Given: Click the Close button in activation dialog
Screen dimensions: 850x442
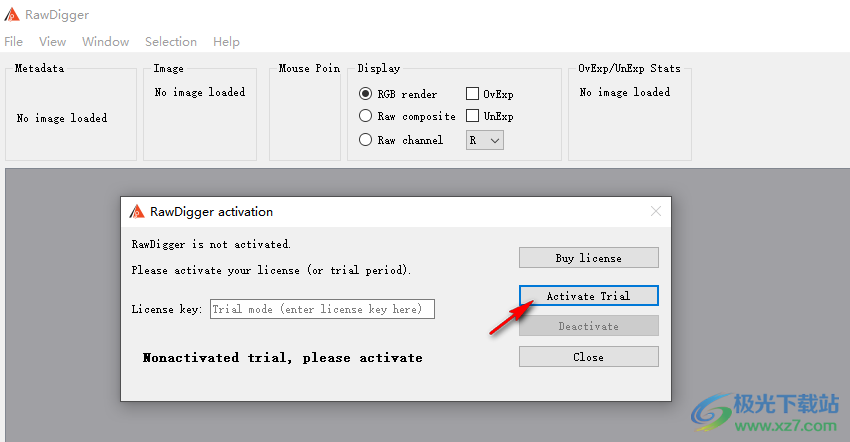Looking at the screenshot, I should [589, 357].
